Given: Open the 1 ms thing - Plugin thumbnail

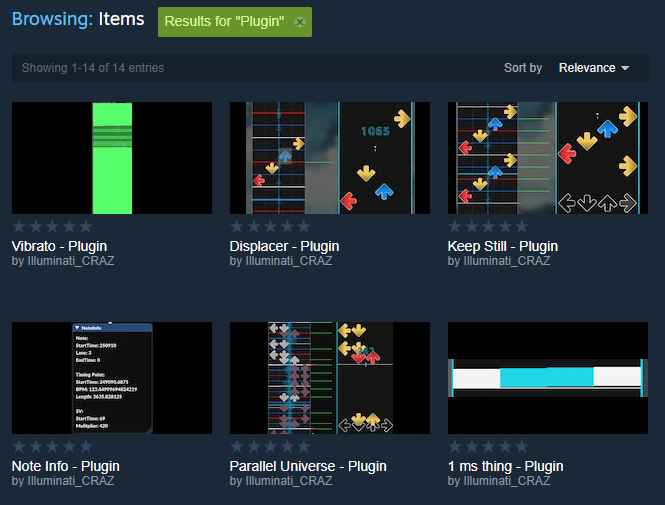Looking at the screenshot, I should [x=548, y=378].
